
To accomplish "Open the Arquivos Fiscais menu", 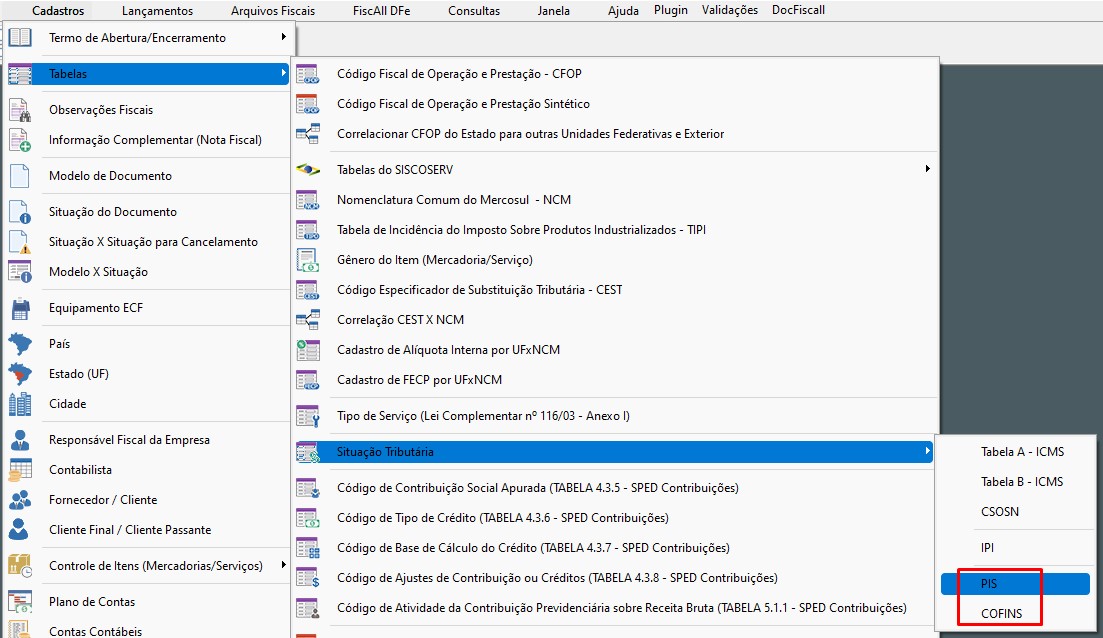I will pos(273,11).
